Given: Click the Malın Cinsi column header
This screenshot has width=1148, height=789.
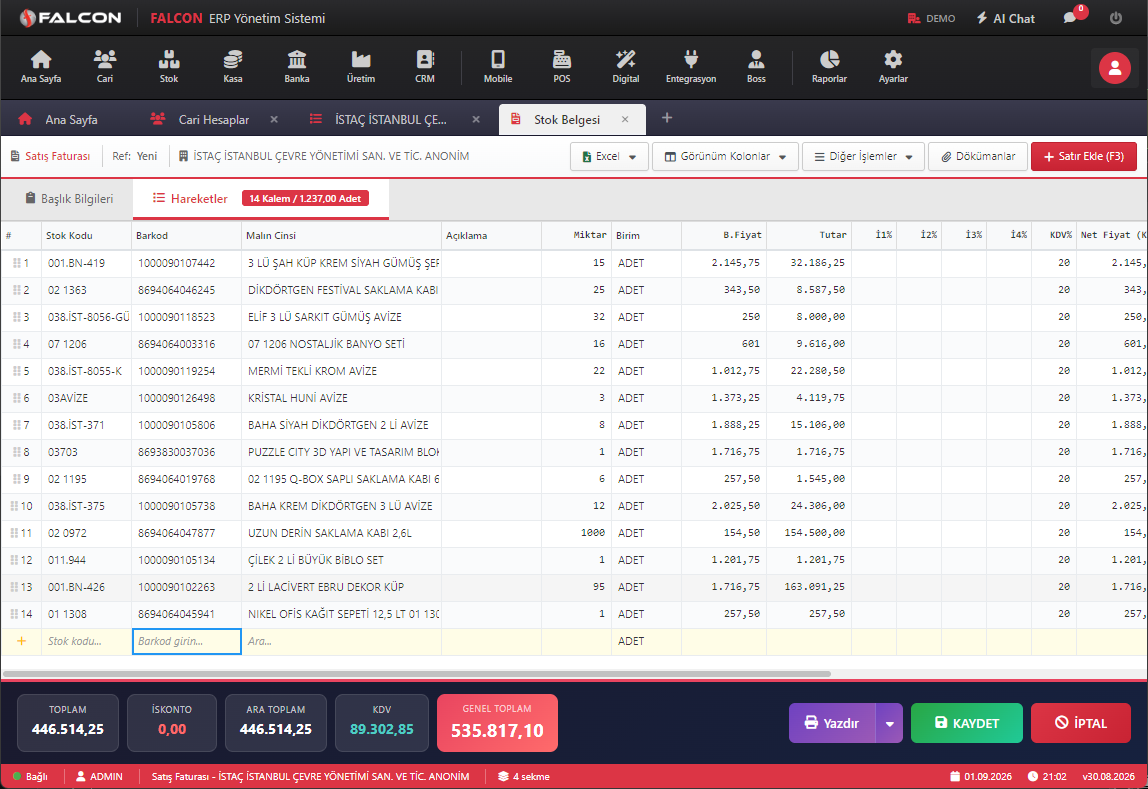Looking at the screenshot, I should (341, 236).
